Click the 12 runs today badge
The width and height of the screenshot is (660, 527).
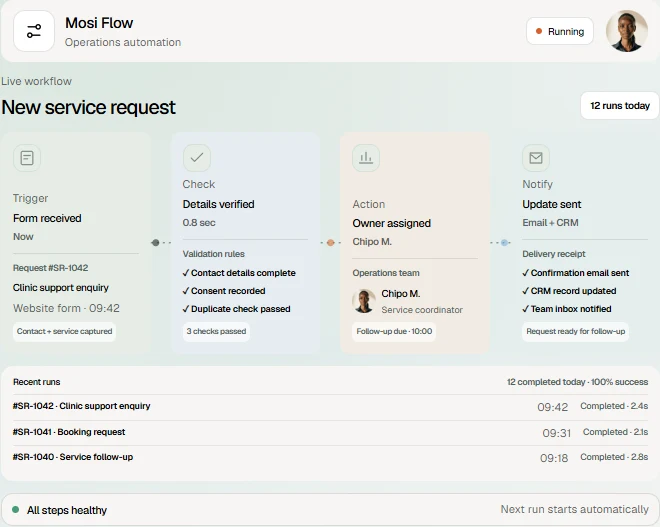coord(619,106)
